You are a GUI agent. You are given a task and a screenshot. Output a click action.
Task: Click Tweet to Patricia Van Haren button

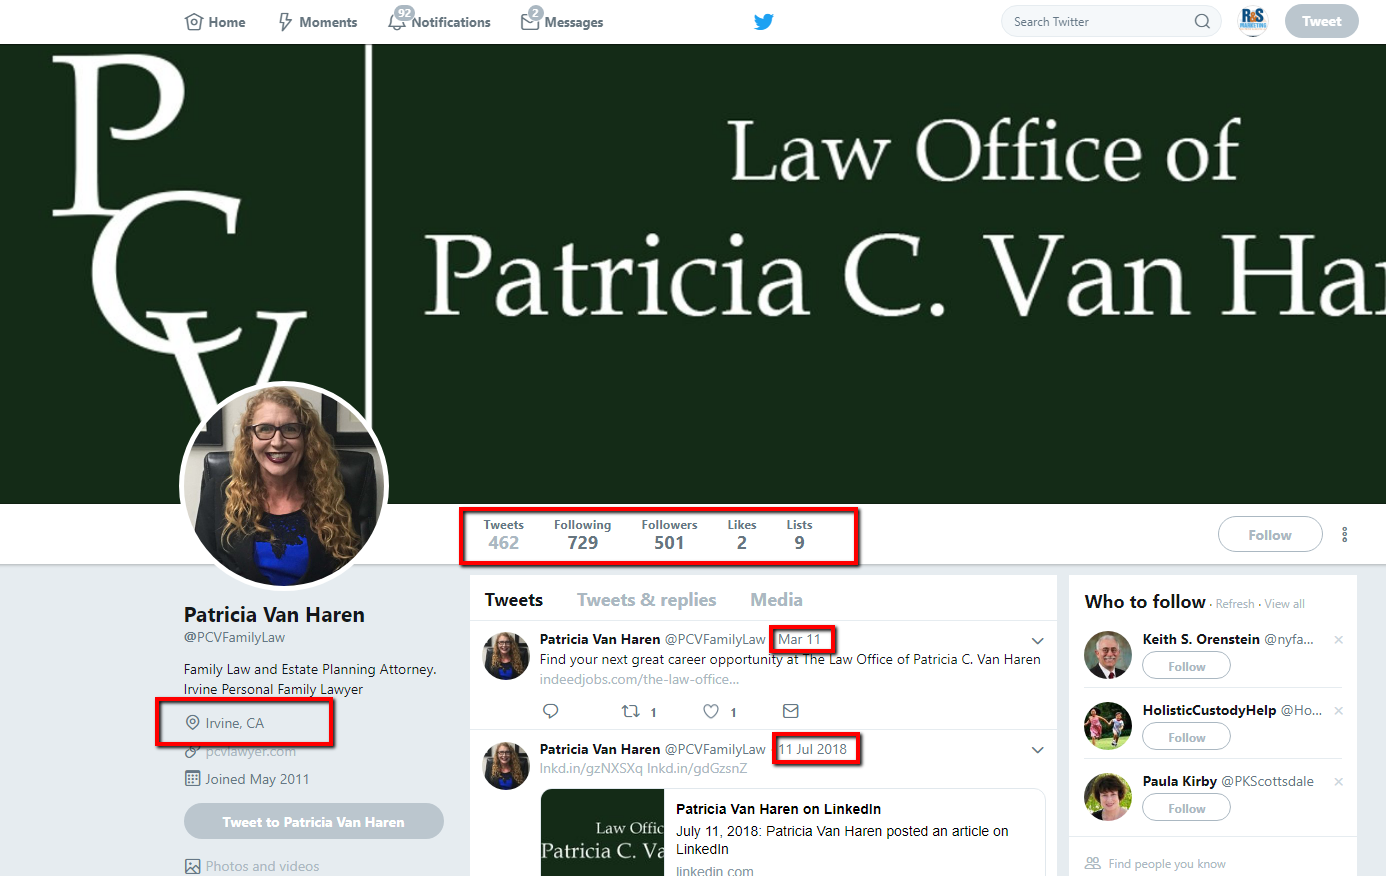pos(314,821)
